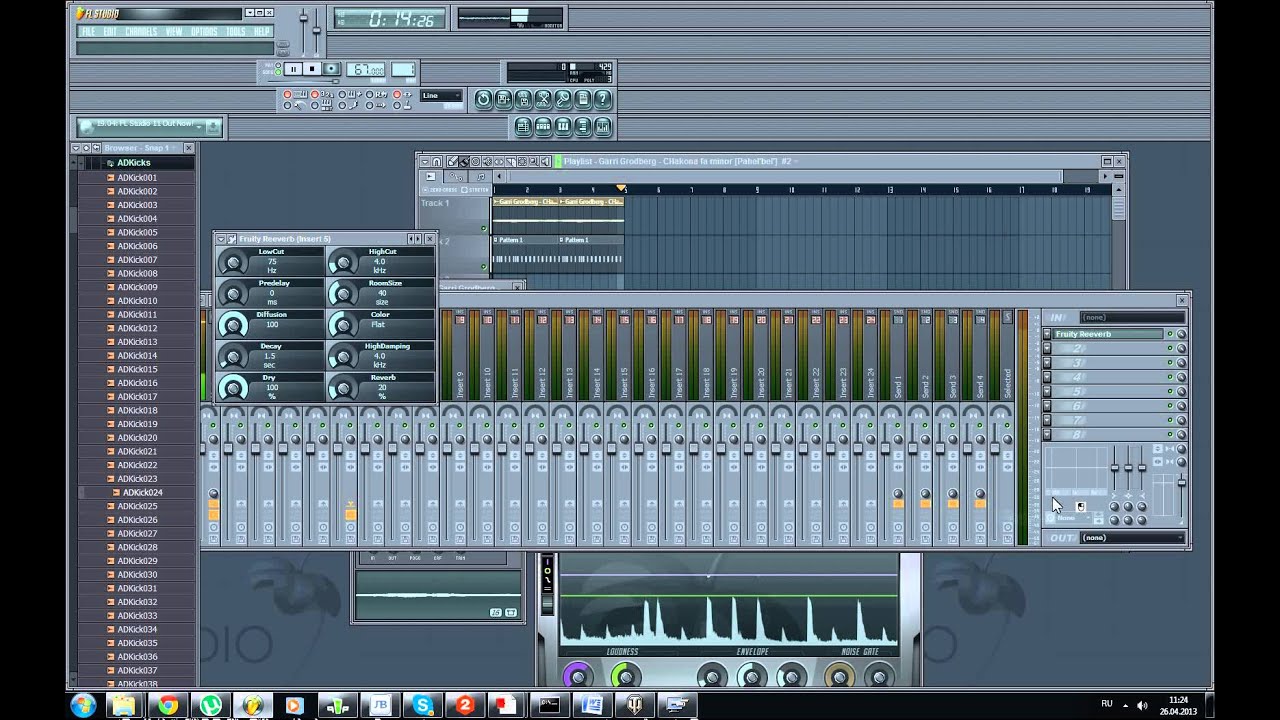
Task: Click the download icon in news panel
Action: coord(212,126)
